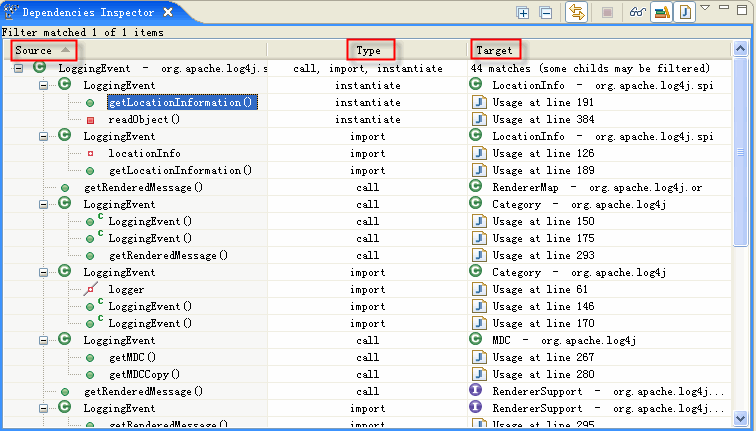Select LoggingEvent() constructor used at line 175
This screenshot has width=756, height=431.
(x=150, y=238)
